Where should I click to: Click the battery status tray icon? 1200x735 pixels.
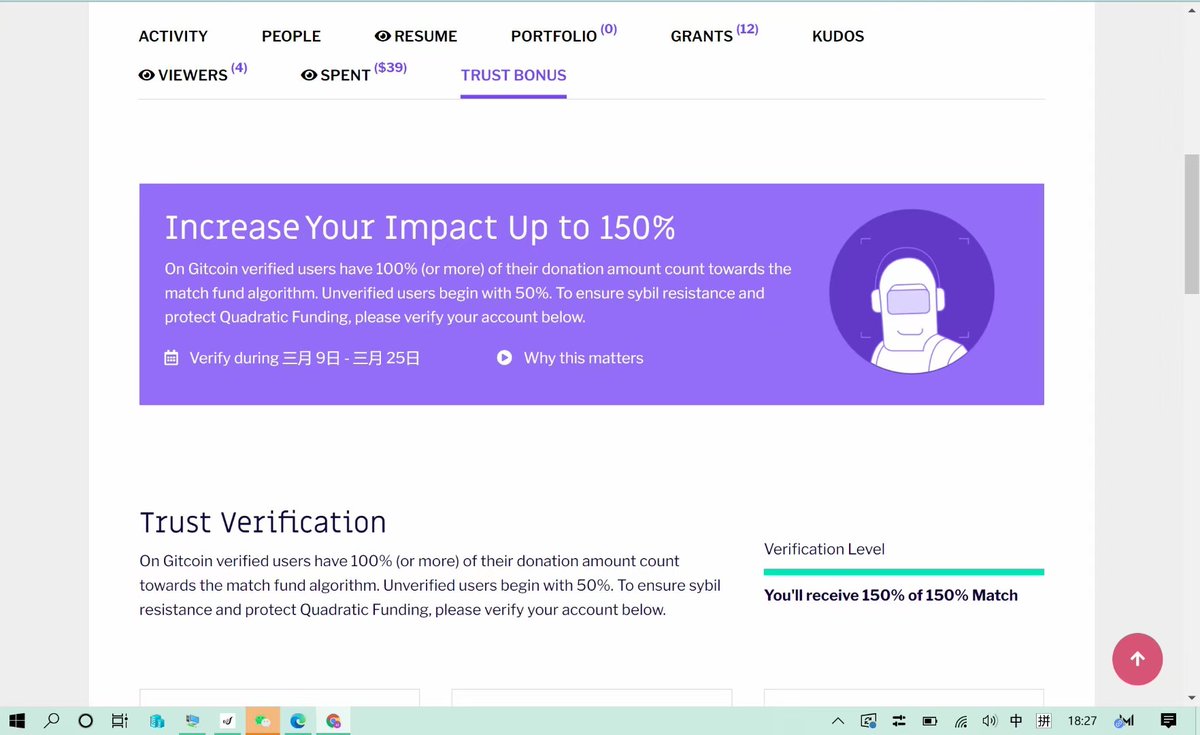click(x=930, y=720)
